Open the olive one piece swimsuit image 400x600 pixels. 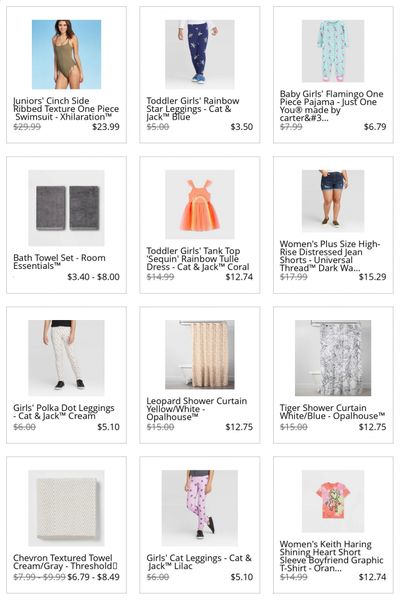[66, 54]
